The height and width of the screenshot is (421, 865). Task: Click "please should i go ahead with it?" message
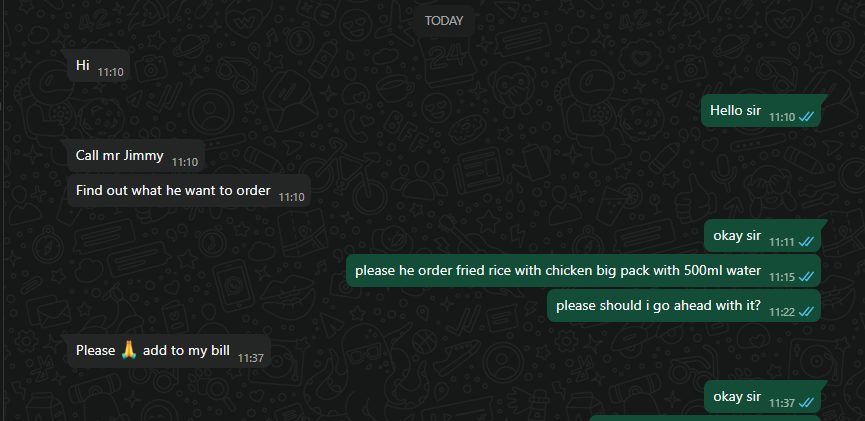684,305
